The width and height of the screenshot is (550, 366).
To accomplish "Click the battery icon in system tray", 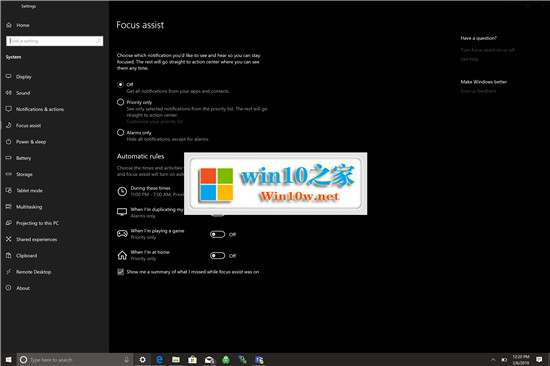I will (504, 360).
